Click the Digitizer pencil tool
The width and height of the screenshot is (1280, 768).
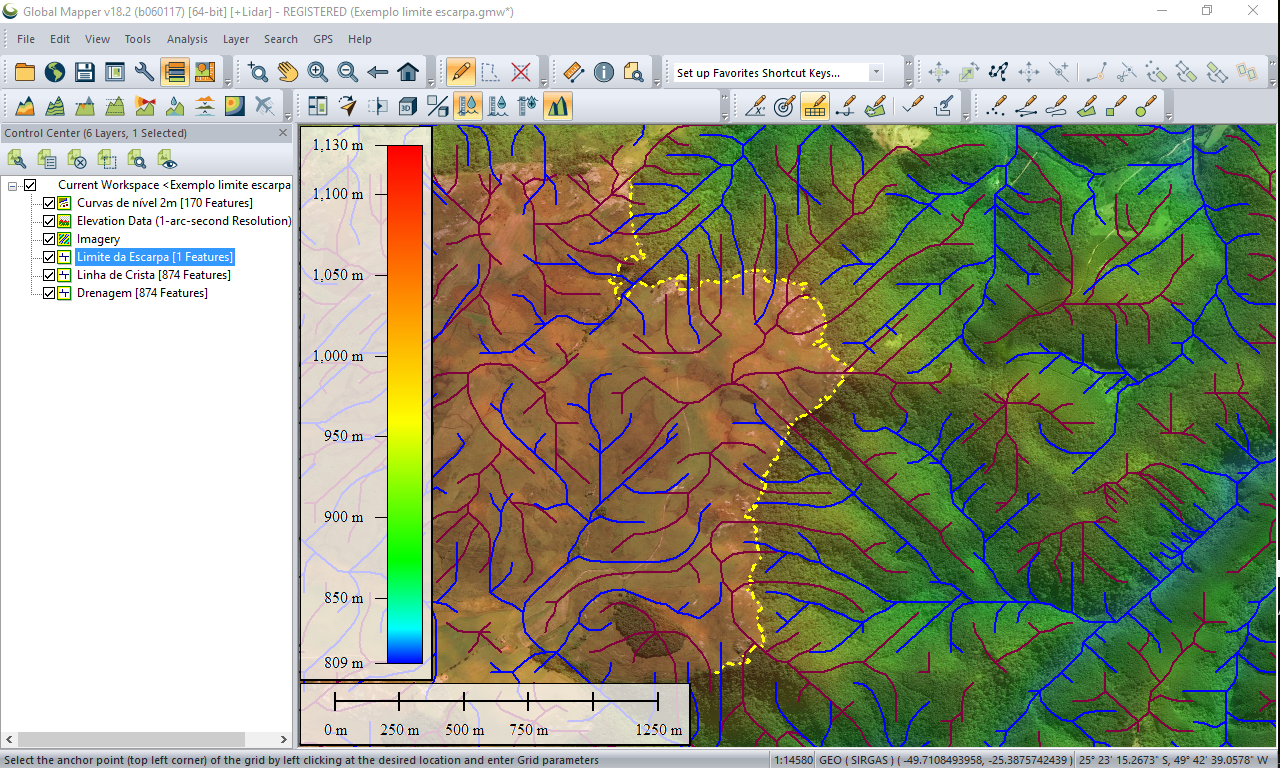[460, 72]
